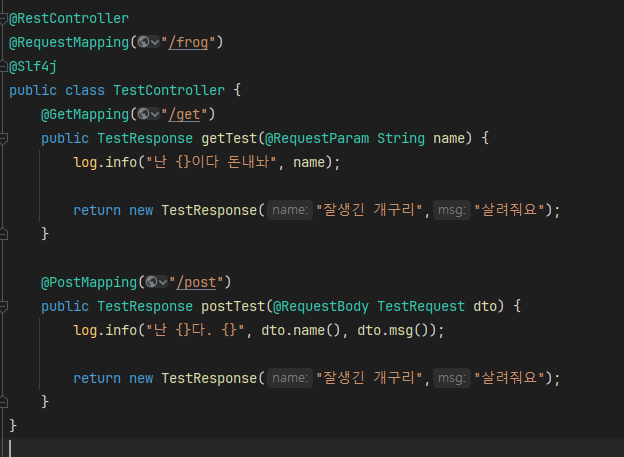624x457 pixels.
Task: Click the dto.msg() call
Action: (397, 330)
